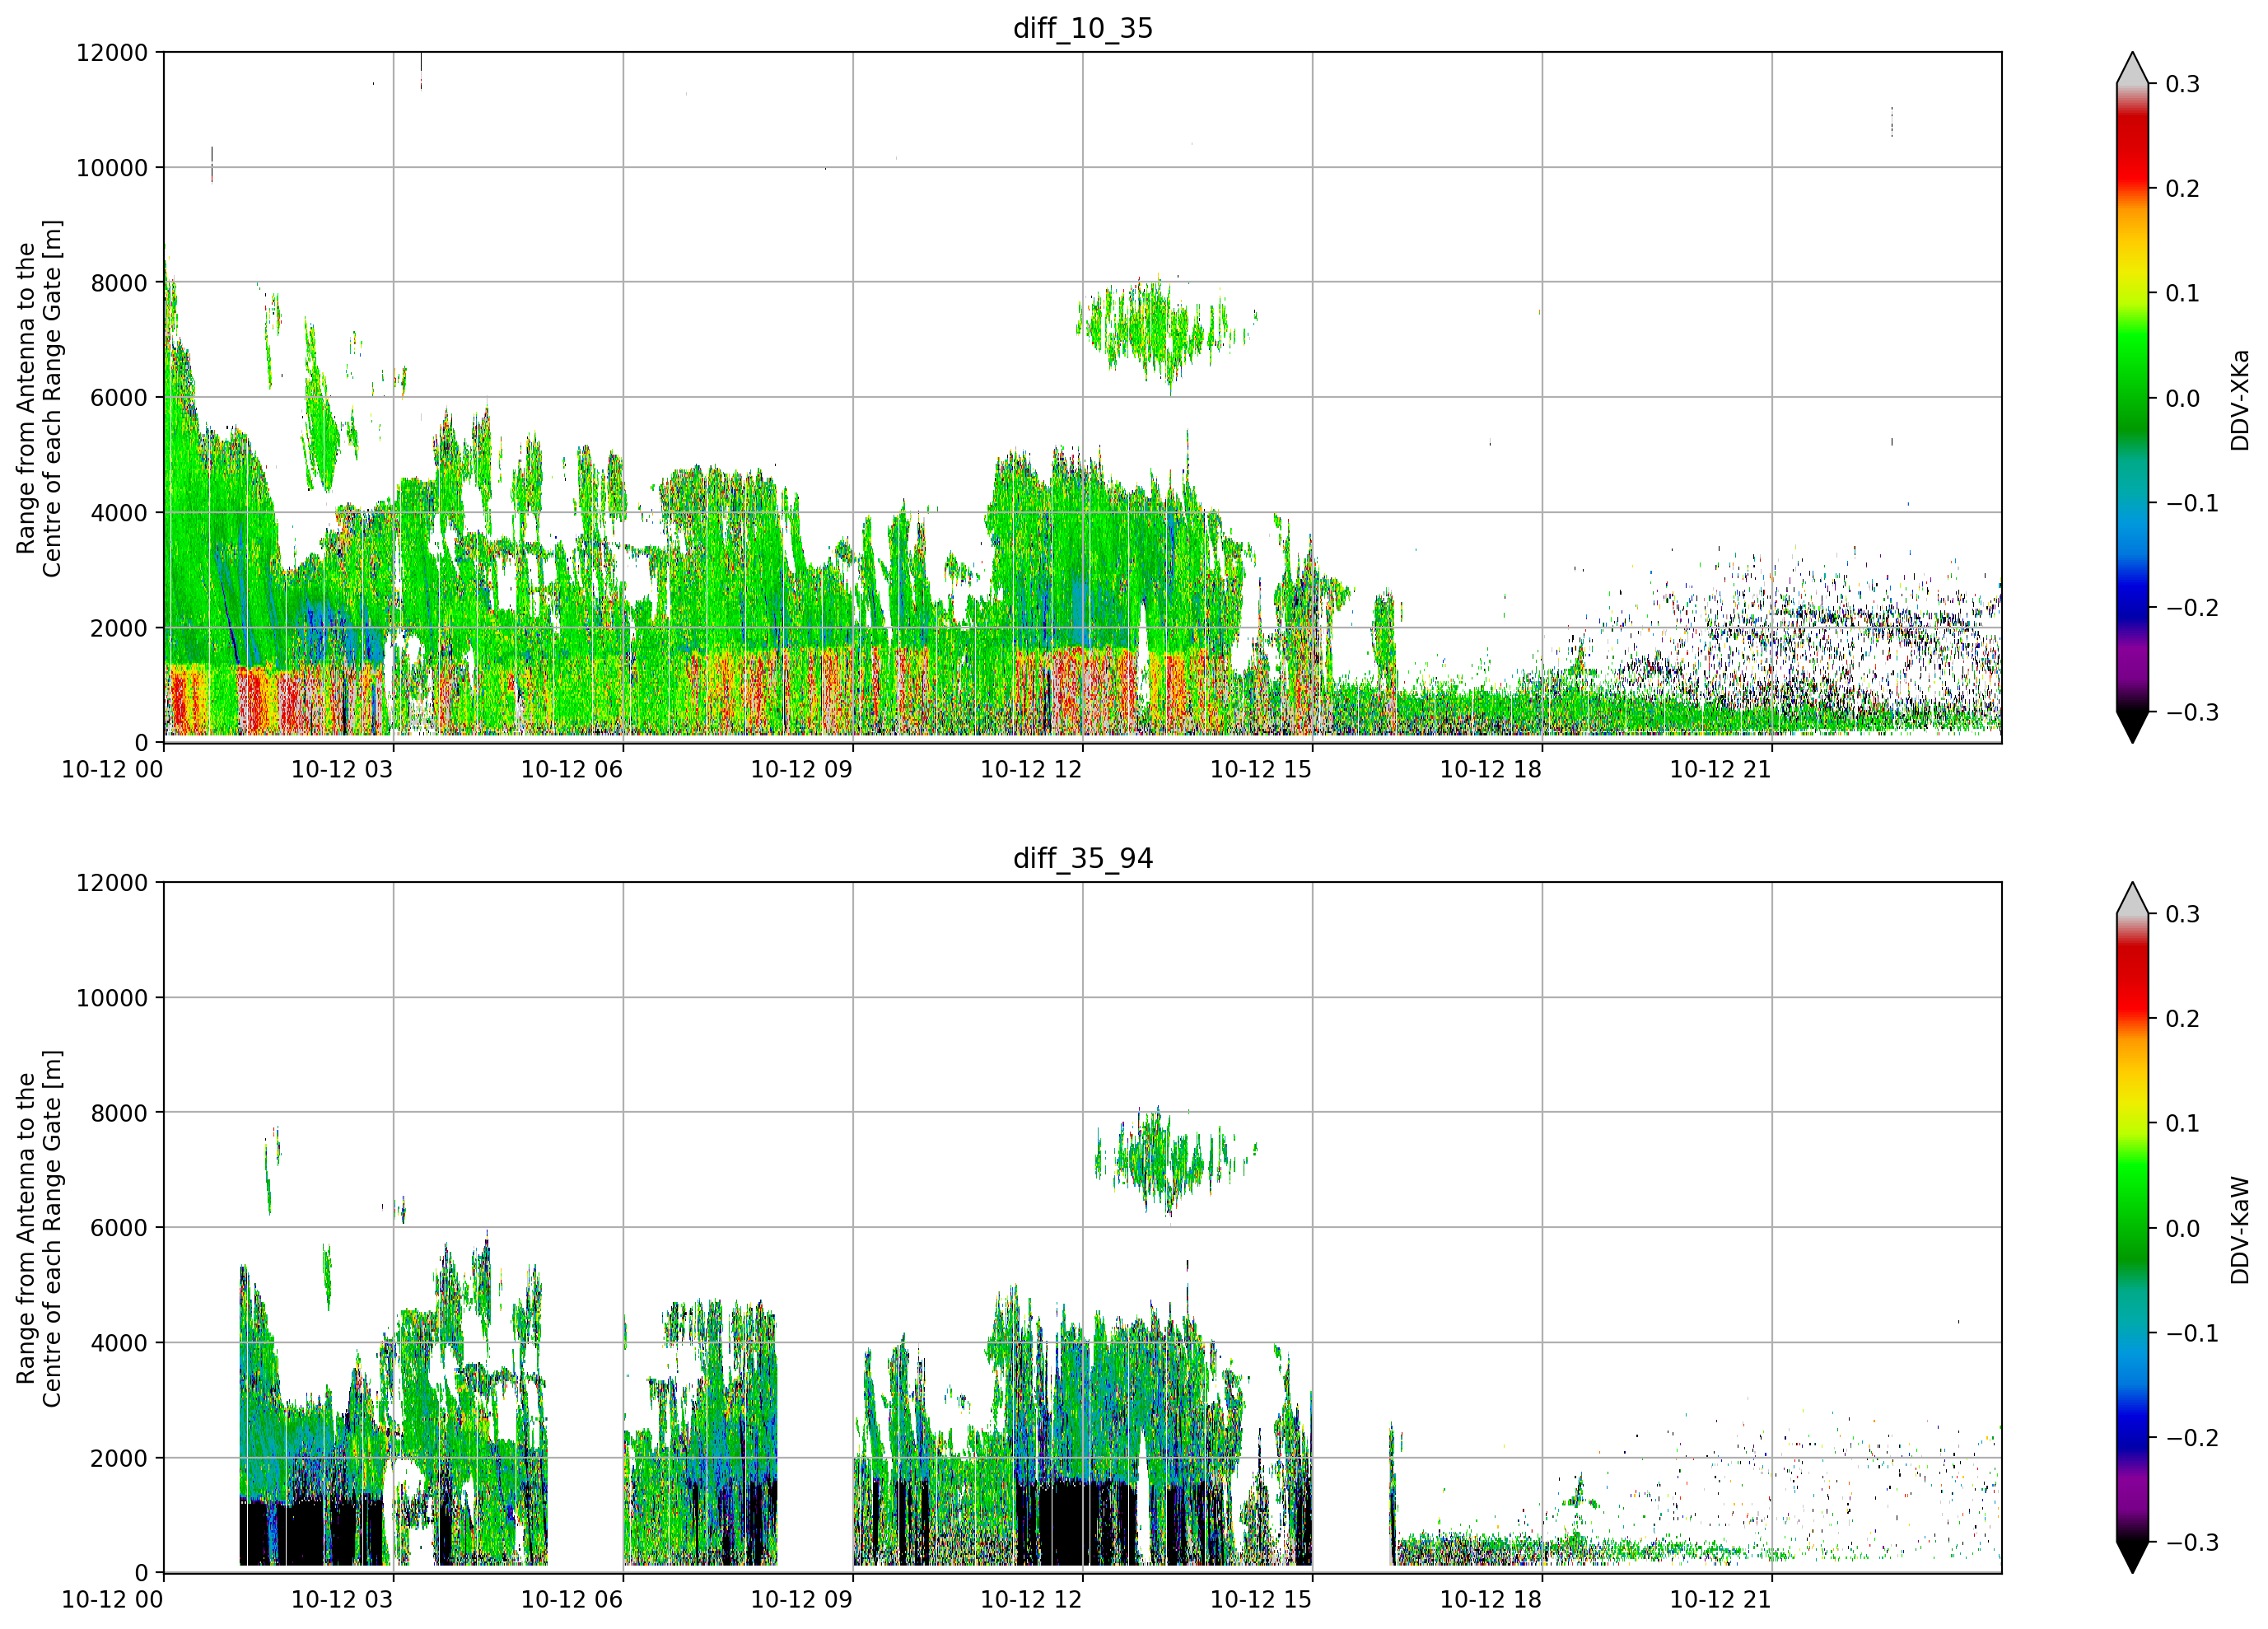Click the y-axis range label of diff_10_35
This screenshot has width=2268, height=1629.
point(39,398)
